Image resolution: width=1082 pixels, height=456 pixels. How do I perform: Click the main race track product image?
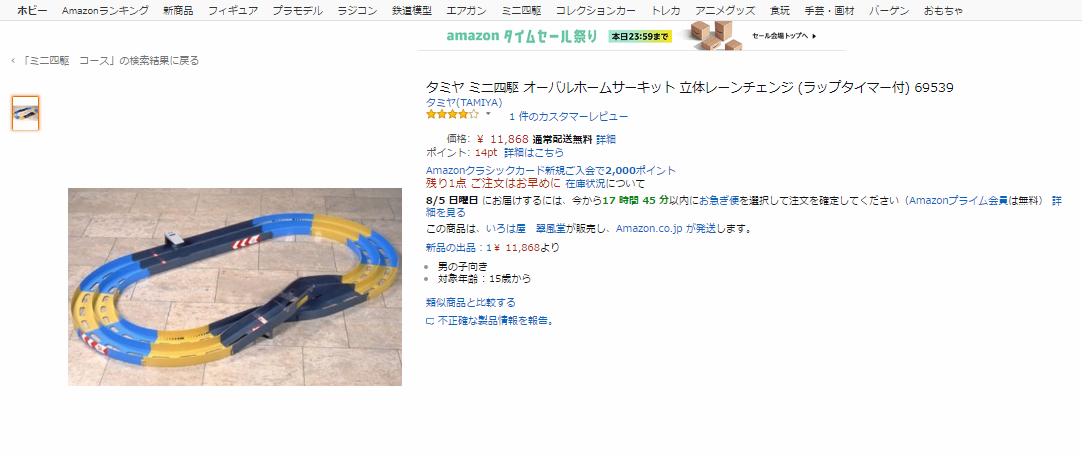[235, 286]
